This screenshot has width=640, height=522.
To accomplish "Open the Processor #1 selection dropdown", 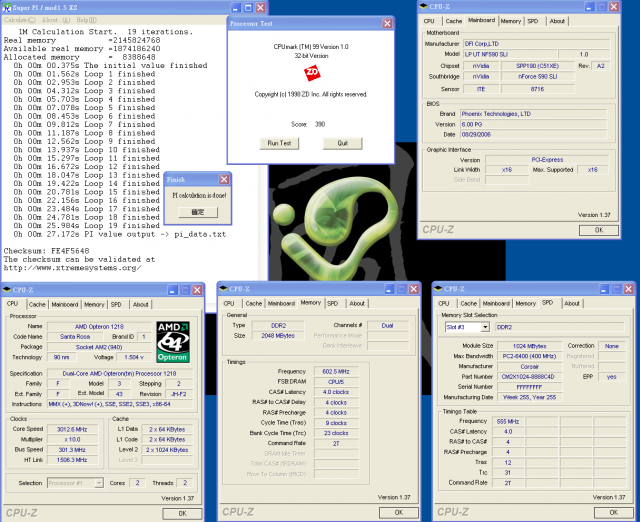I will (99, 483).
